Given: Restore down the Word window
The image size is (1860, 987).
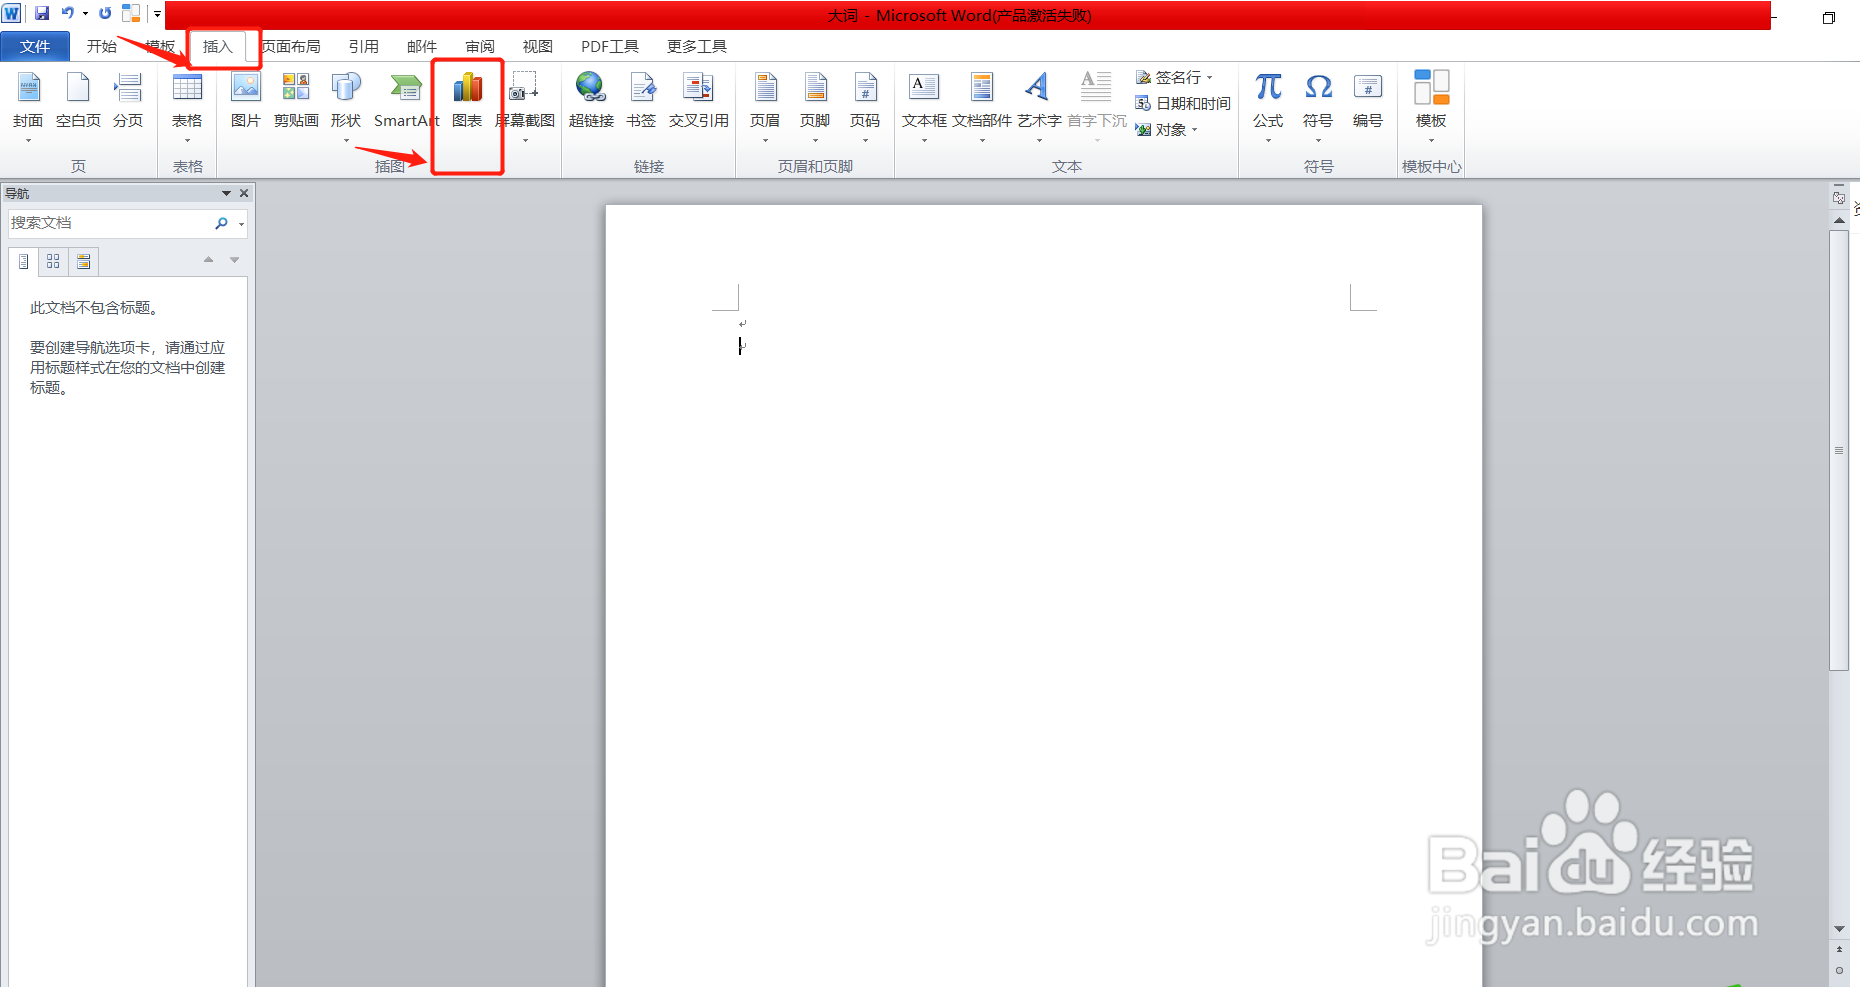Looking at the screenshot, I should 1828,17.
